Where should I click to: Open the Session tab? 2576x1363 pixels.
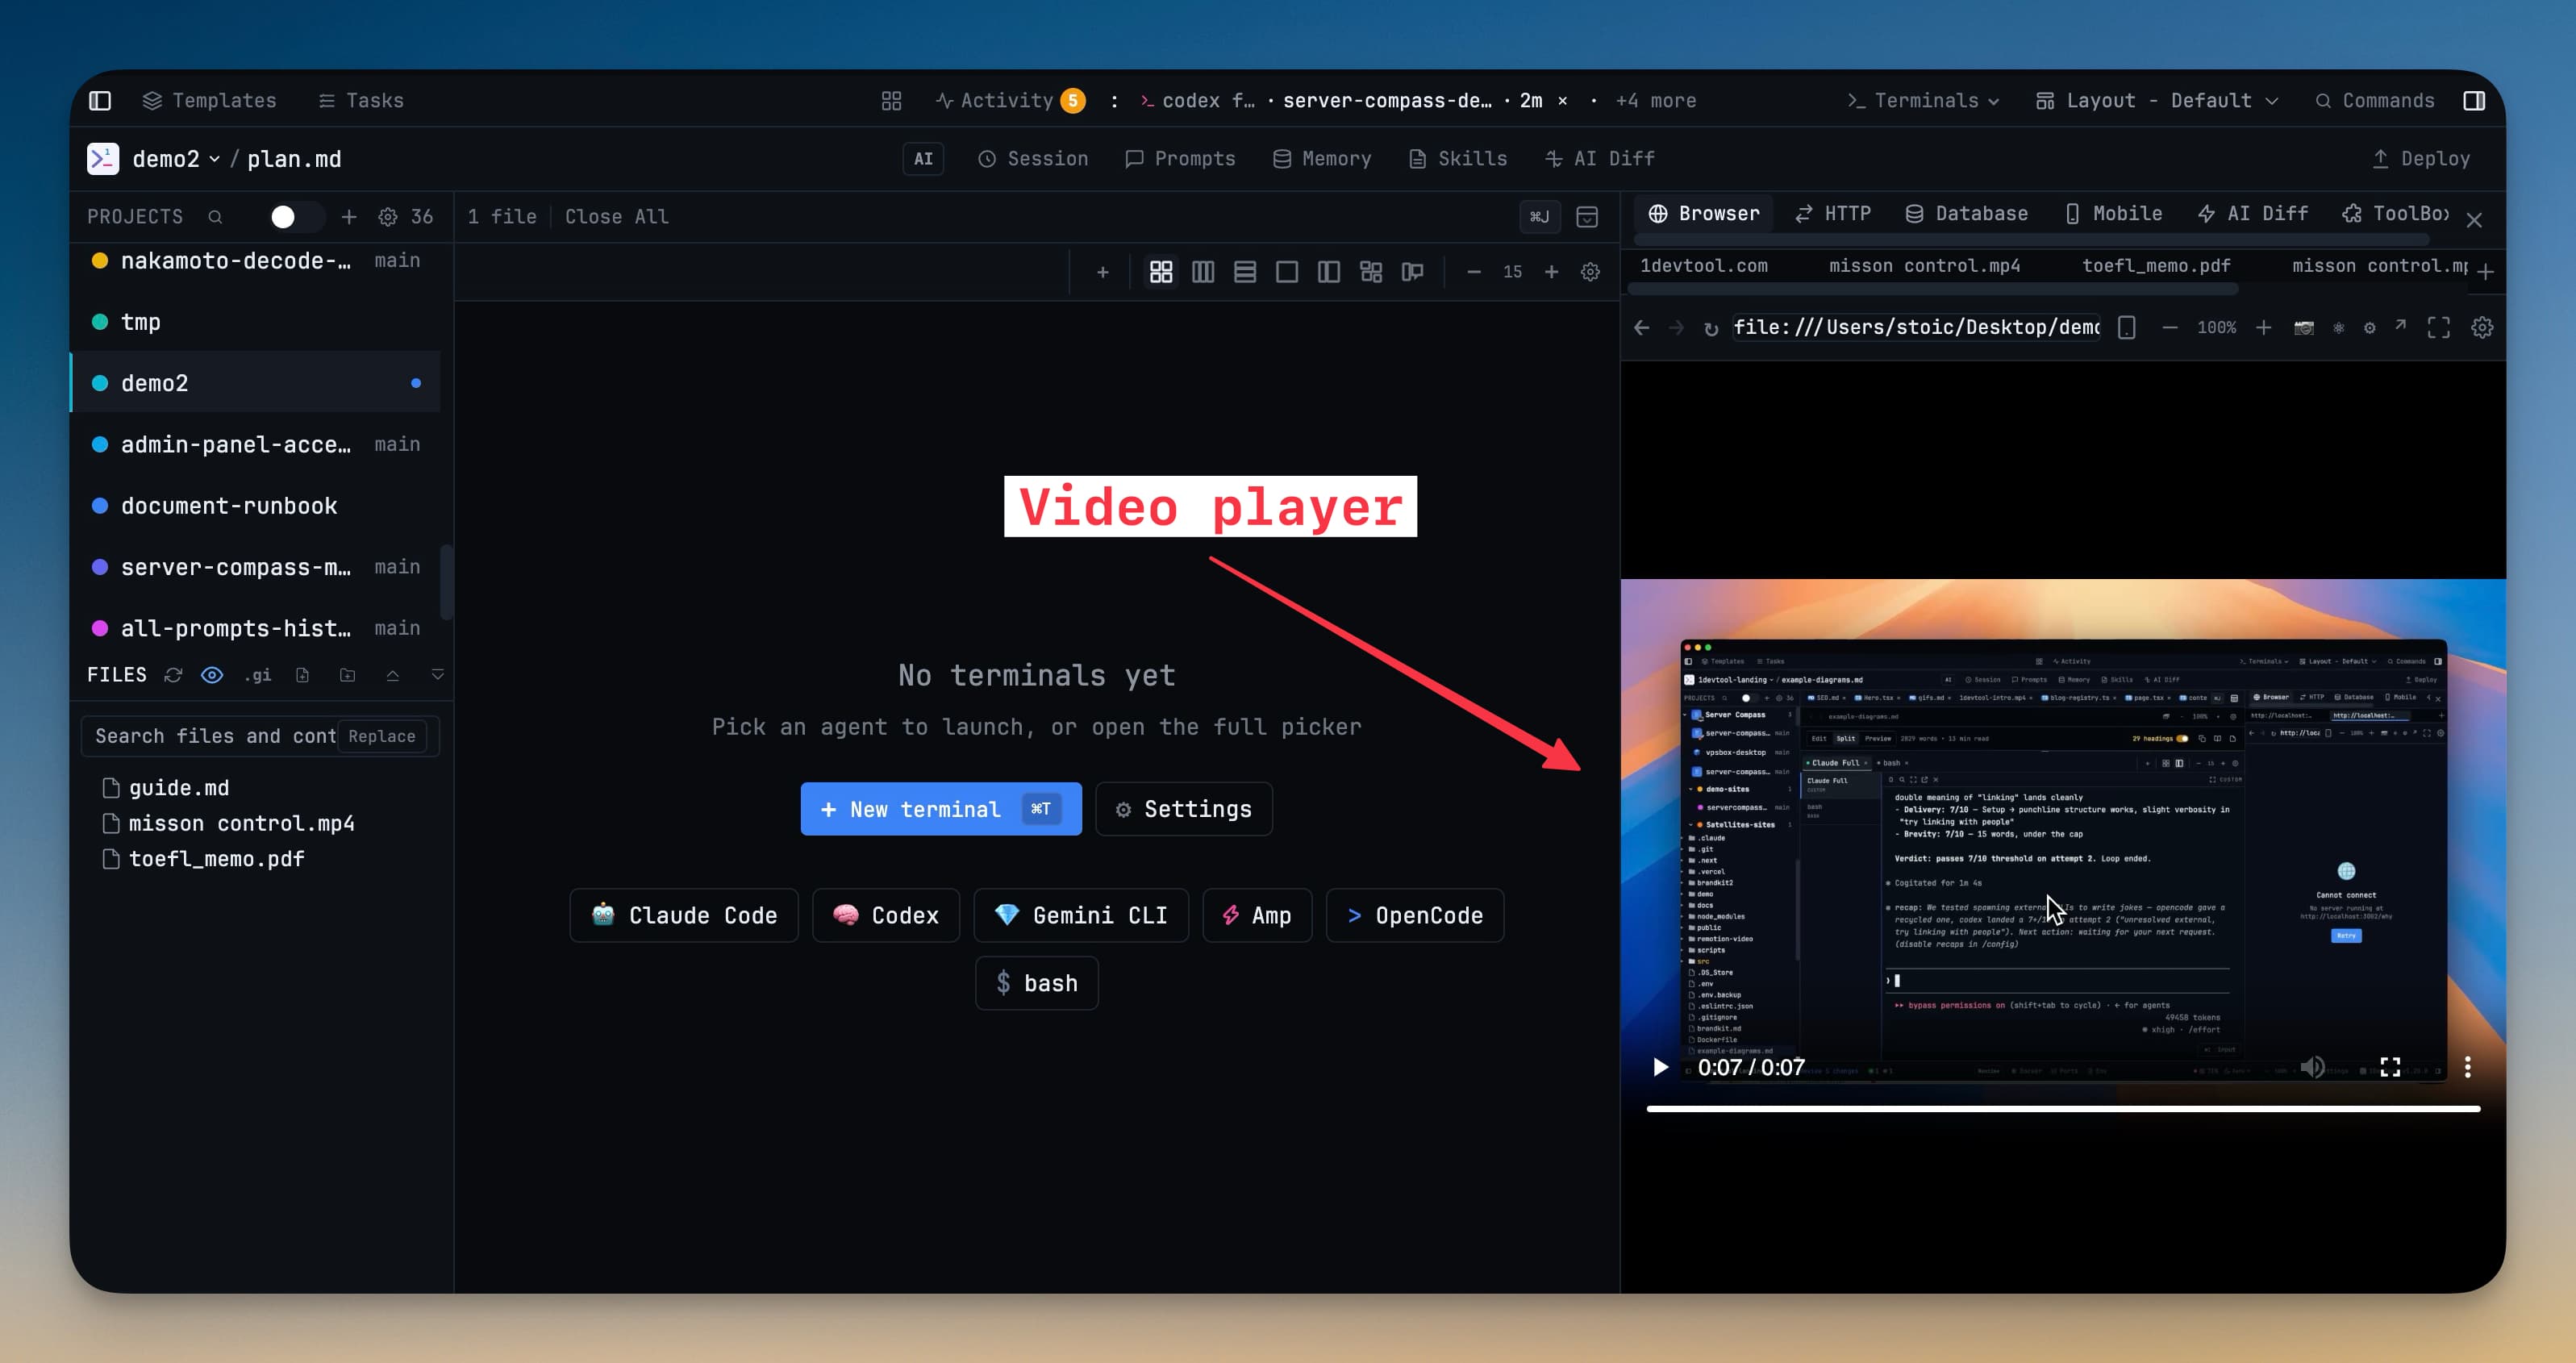point(1033,159)
